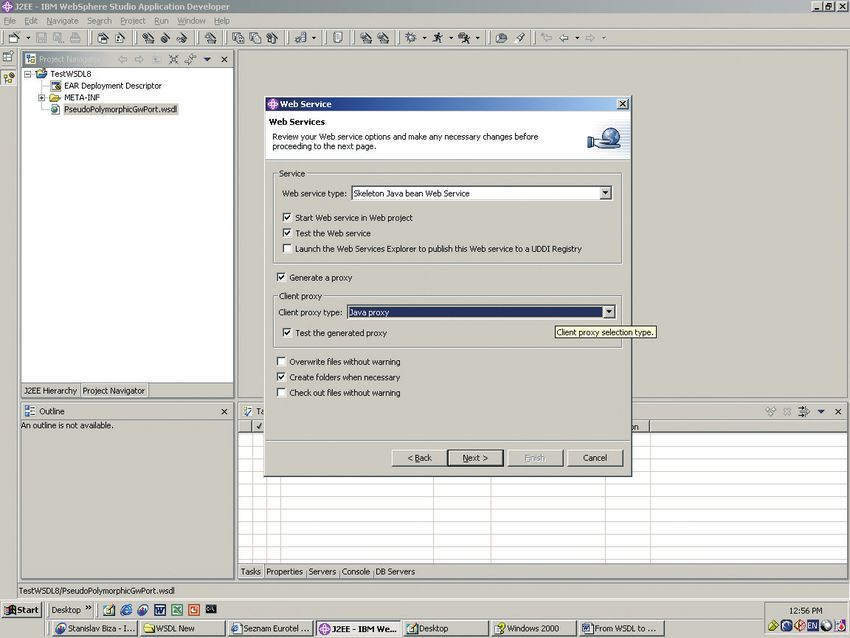
Task: Select PseudoPolymorphicGwPort.wsdl in navigator
Action: (x=120, y=109)
